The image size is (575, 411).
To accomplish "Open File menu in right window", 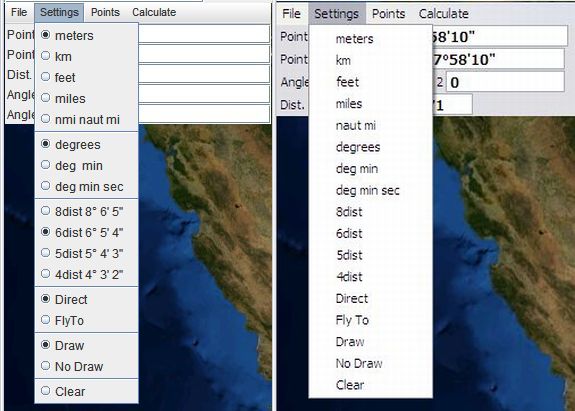I will tap(292, 14).
